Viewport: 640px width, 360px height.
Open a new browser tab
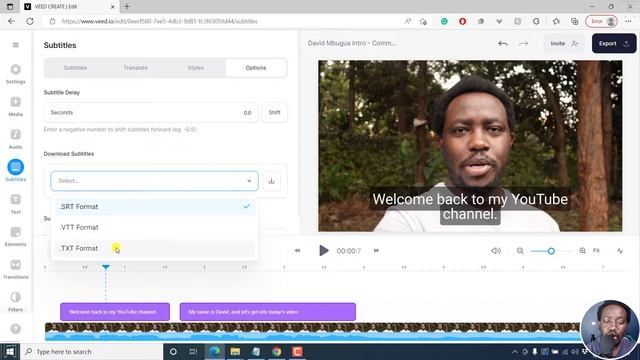pos(127,7)
